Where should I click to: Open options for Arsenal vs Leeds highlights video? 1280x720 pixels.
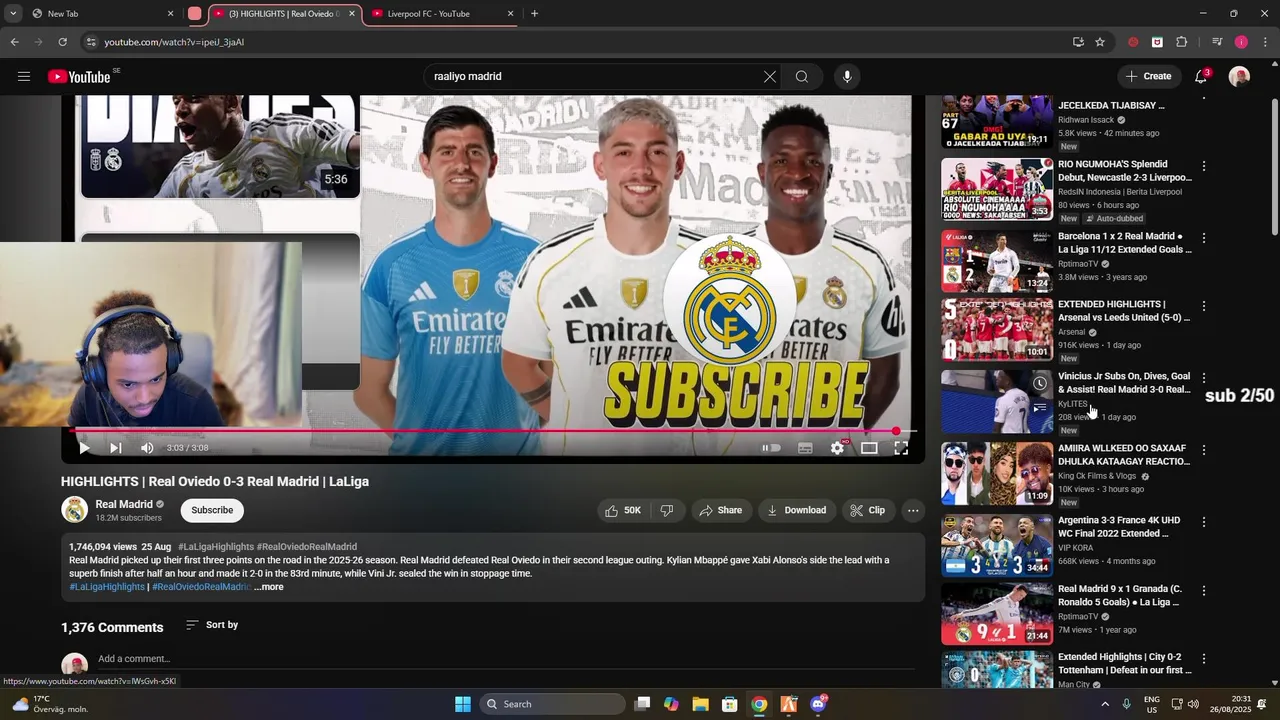1204,306
